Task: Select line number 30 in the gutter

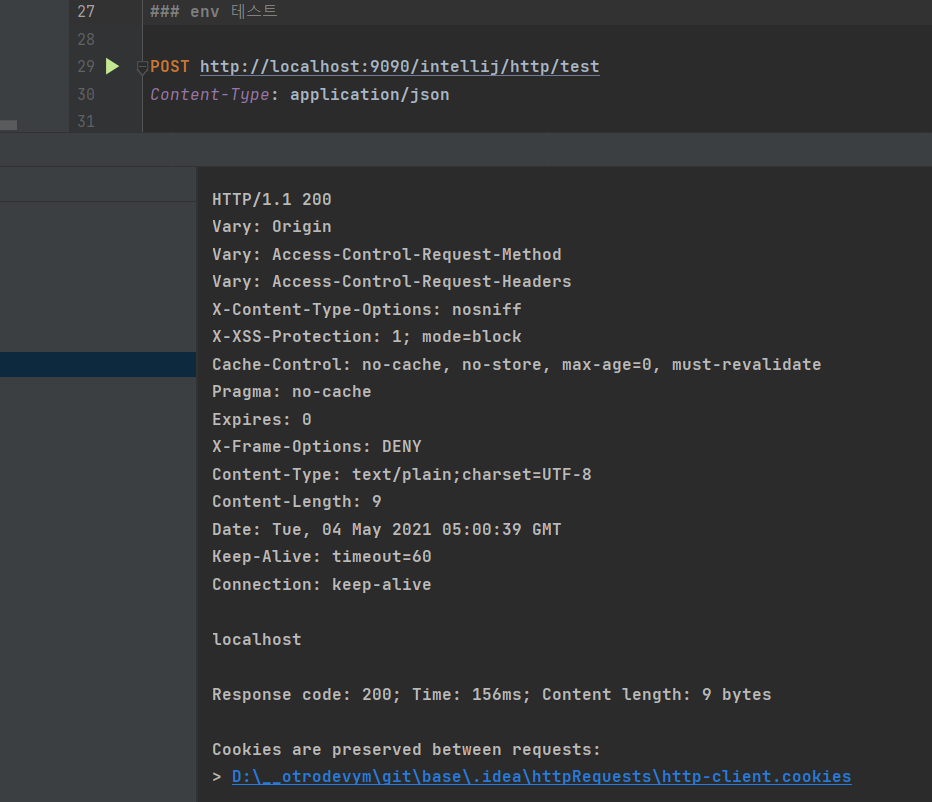Action: (x=86, y=95)
